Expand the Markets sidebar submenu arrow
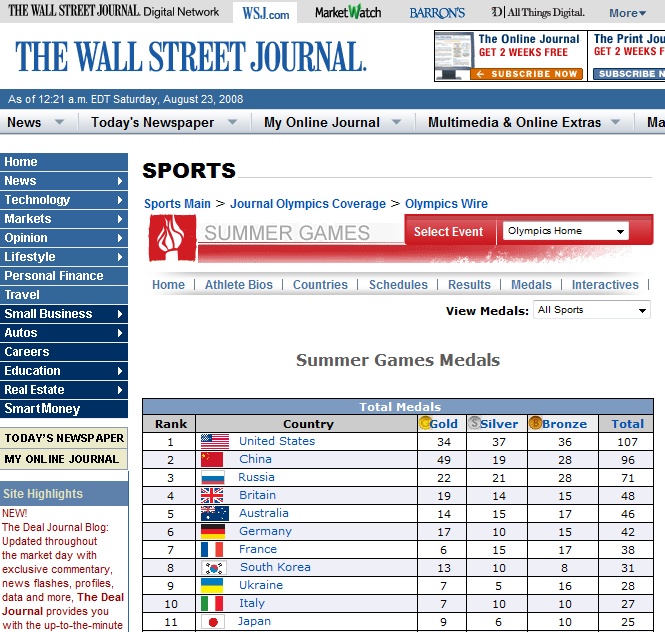The width and height of the screenshot is (665, 632). (120, 219)
